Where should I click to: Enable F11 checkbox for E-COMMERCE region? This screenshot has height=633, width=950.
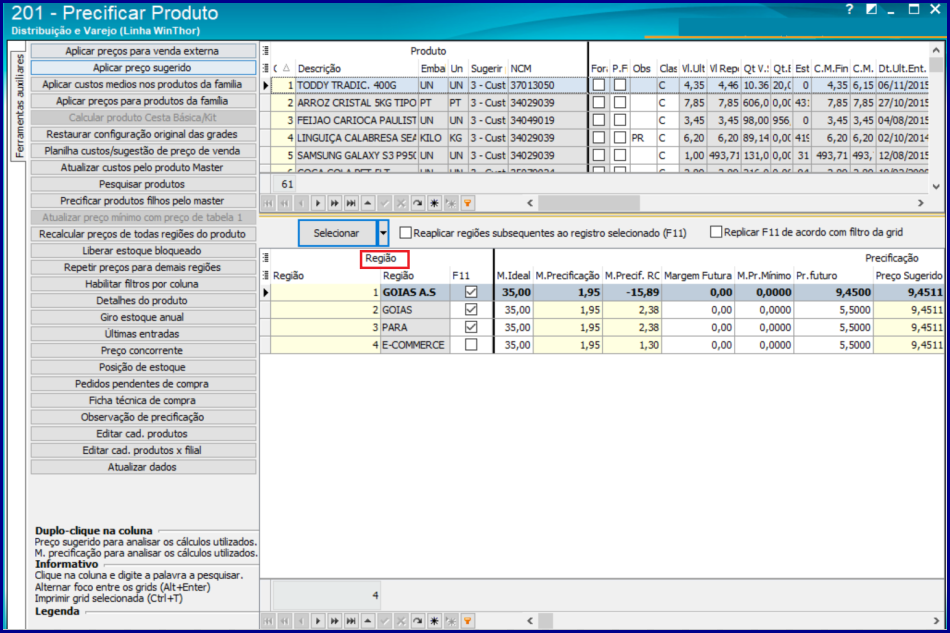point(471,345)
